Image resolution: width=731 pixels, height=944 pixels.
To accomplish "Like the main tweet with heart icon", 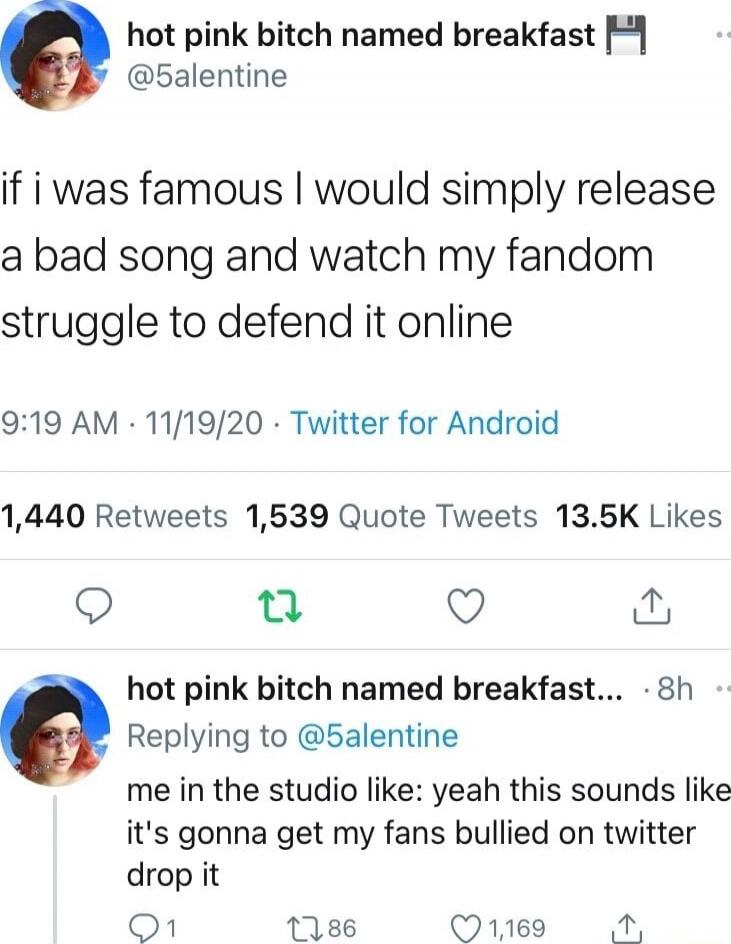I will 467,606.
